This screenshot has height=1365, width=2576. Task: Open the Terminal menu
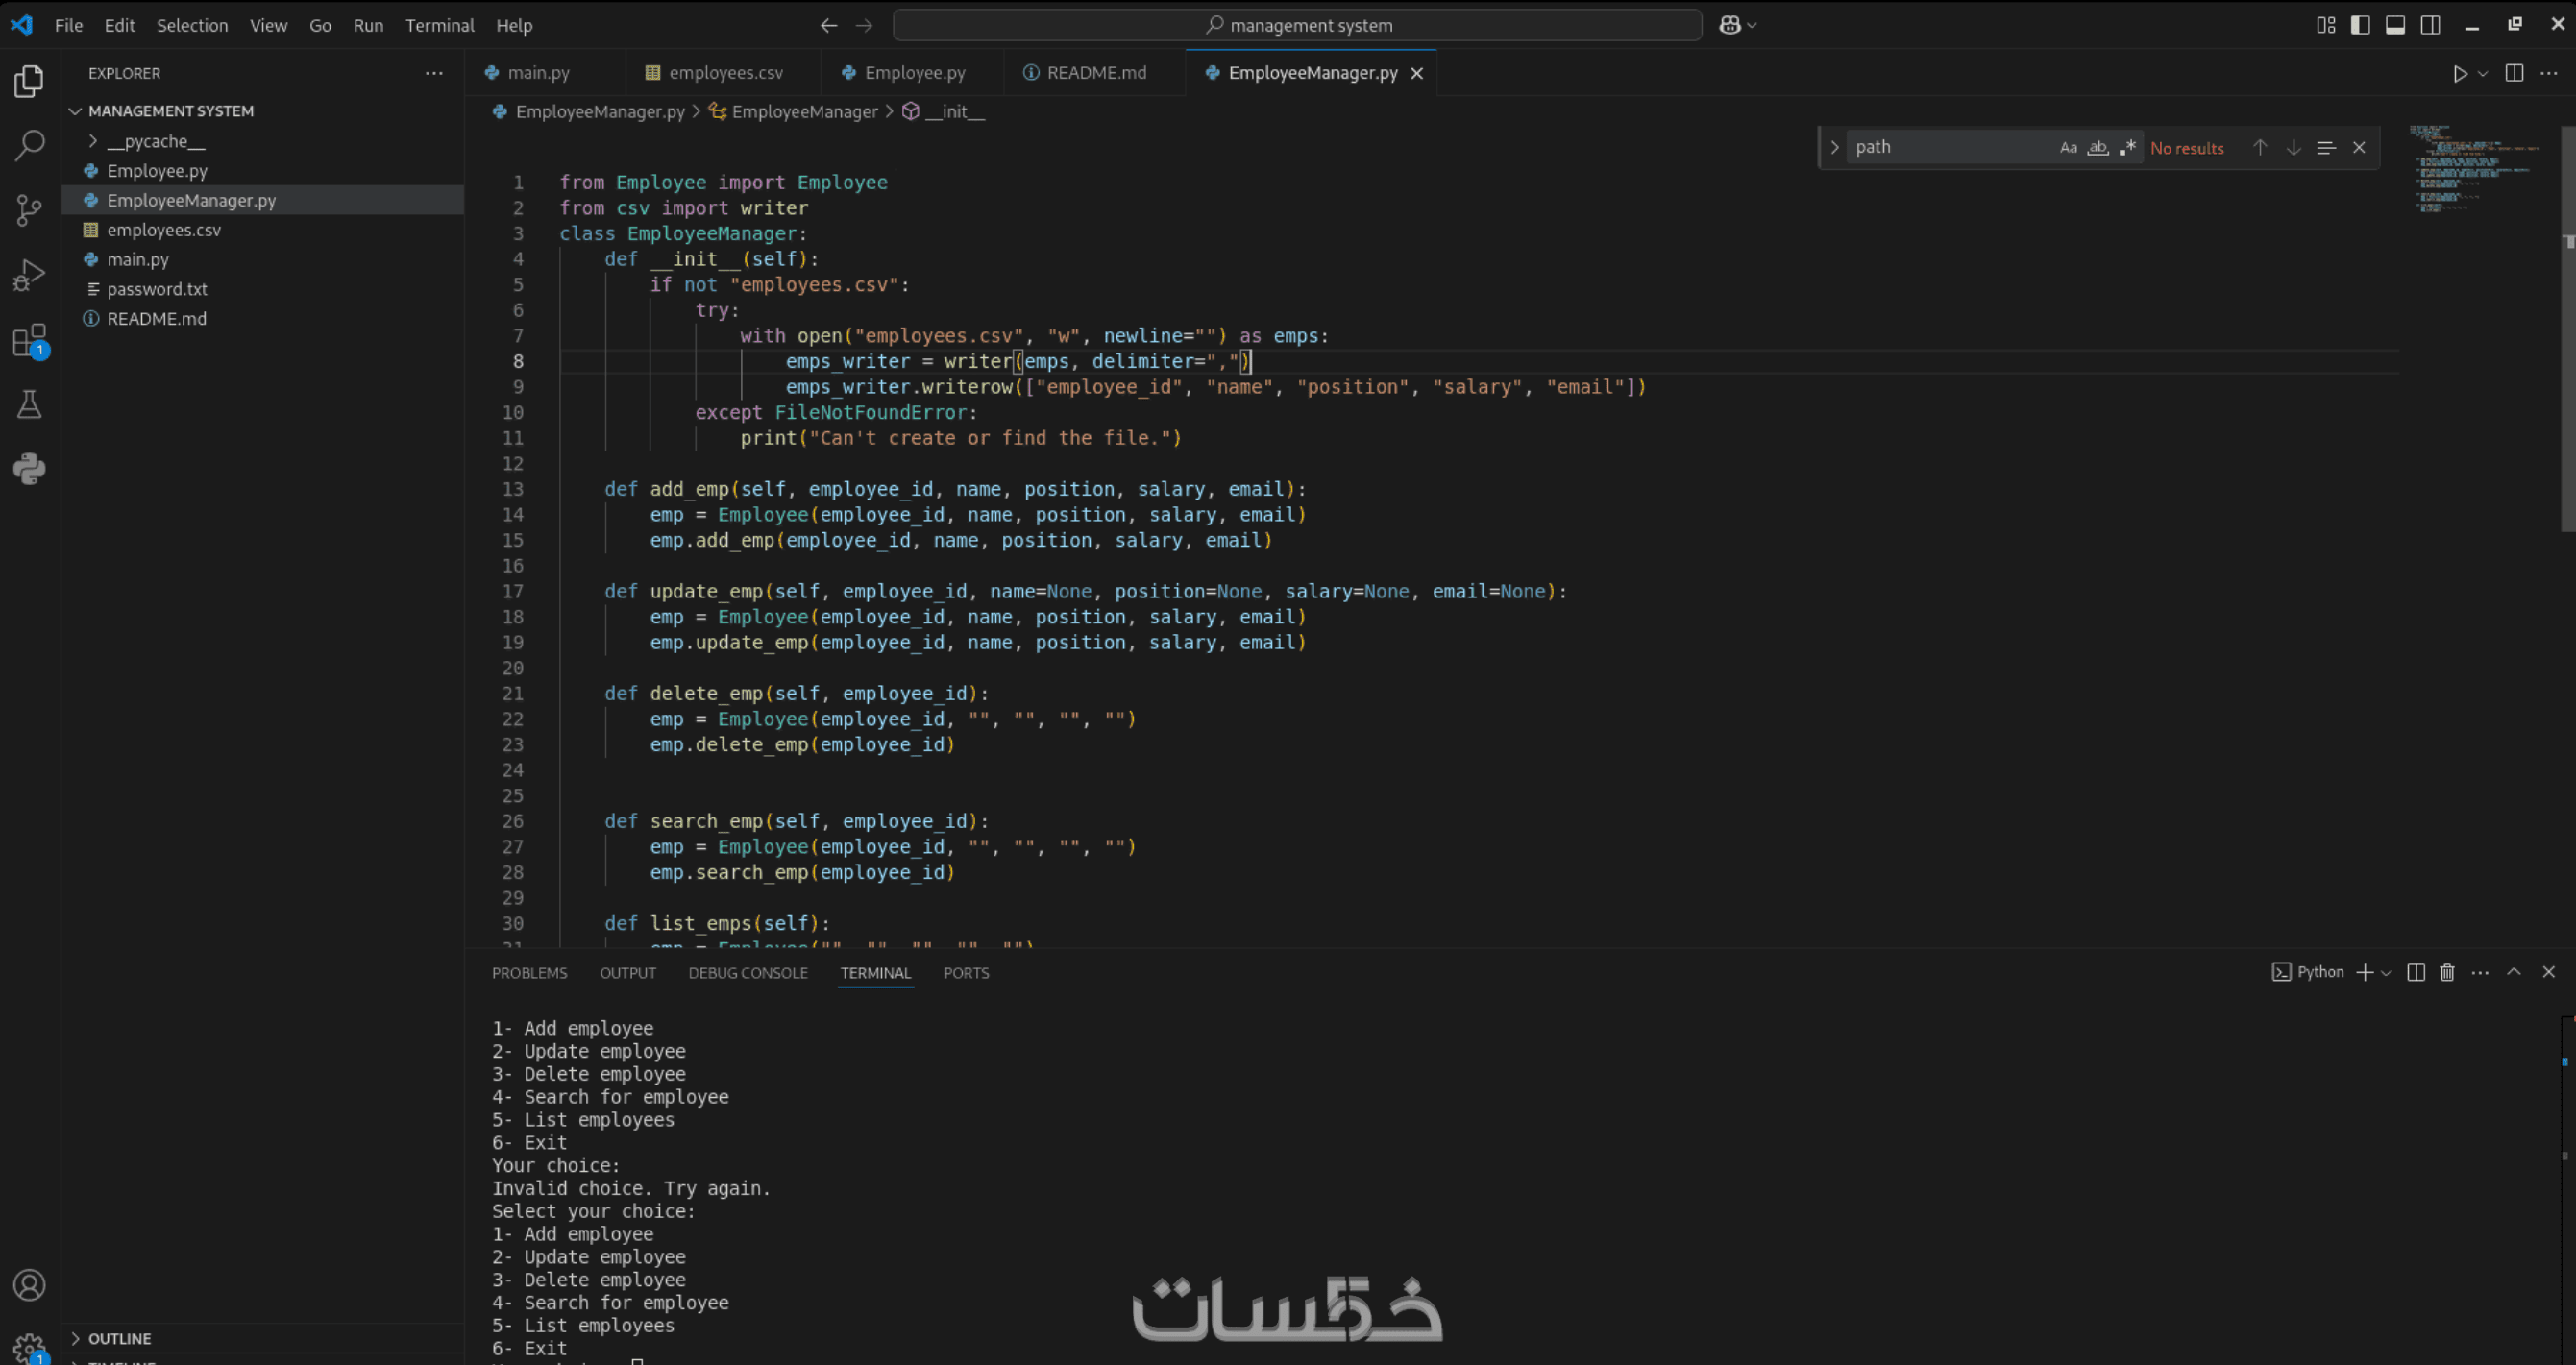pyautogui.click(x=439, y=25)
